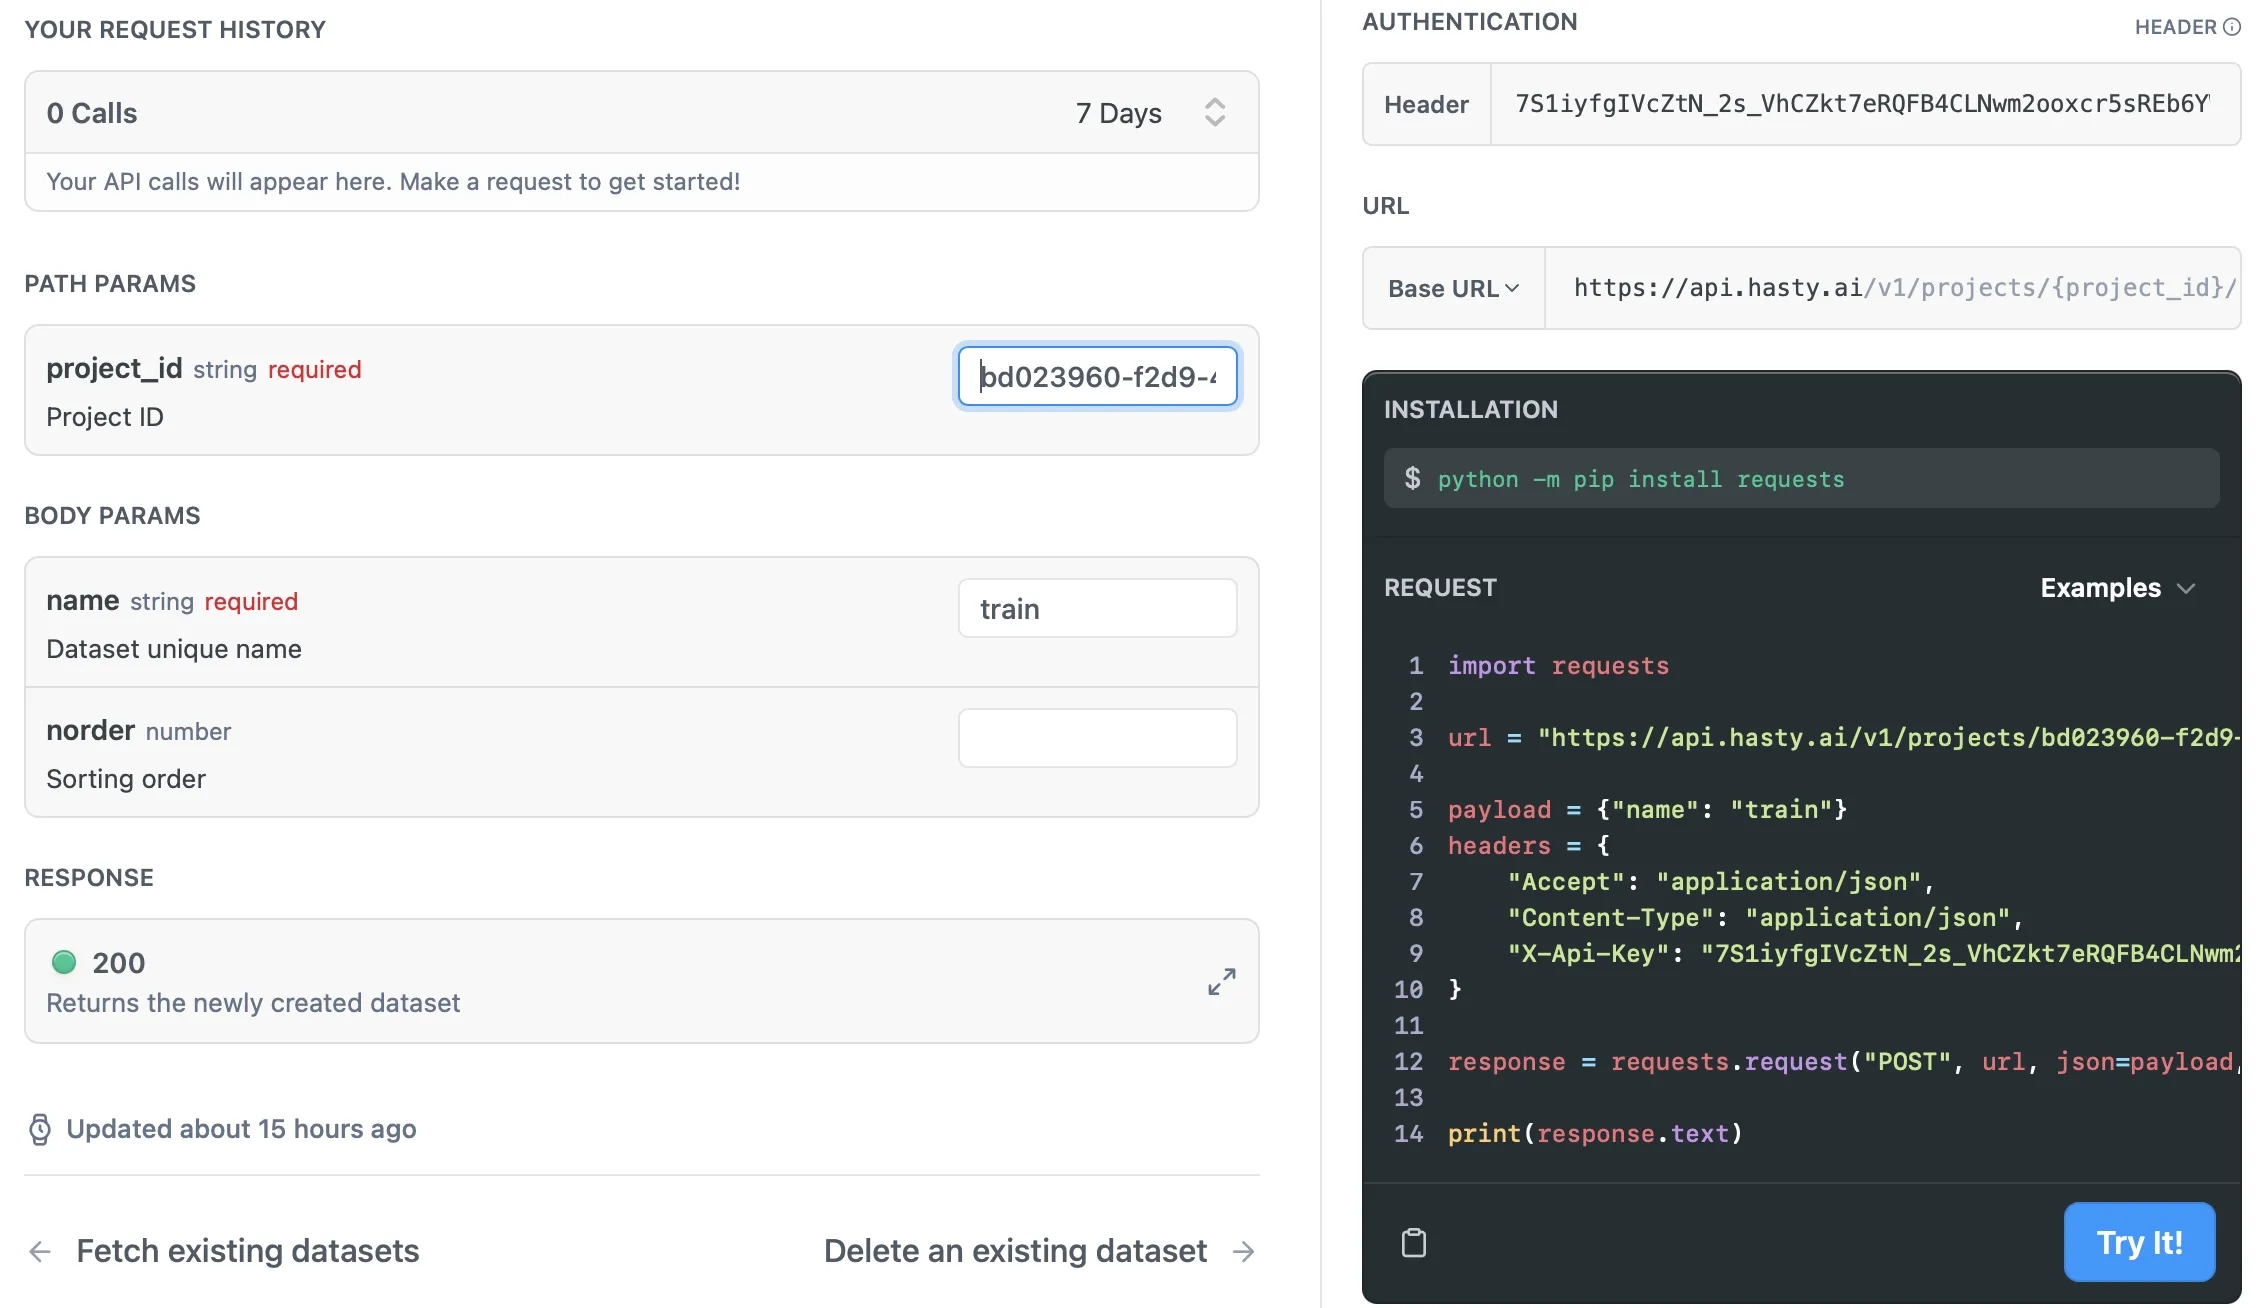Click the watch icon near Updated text
The image size is (2258, 1308).
40,1129
